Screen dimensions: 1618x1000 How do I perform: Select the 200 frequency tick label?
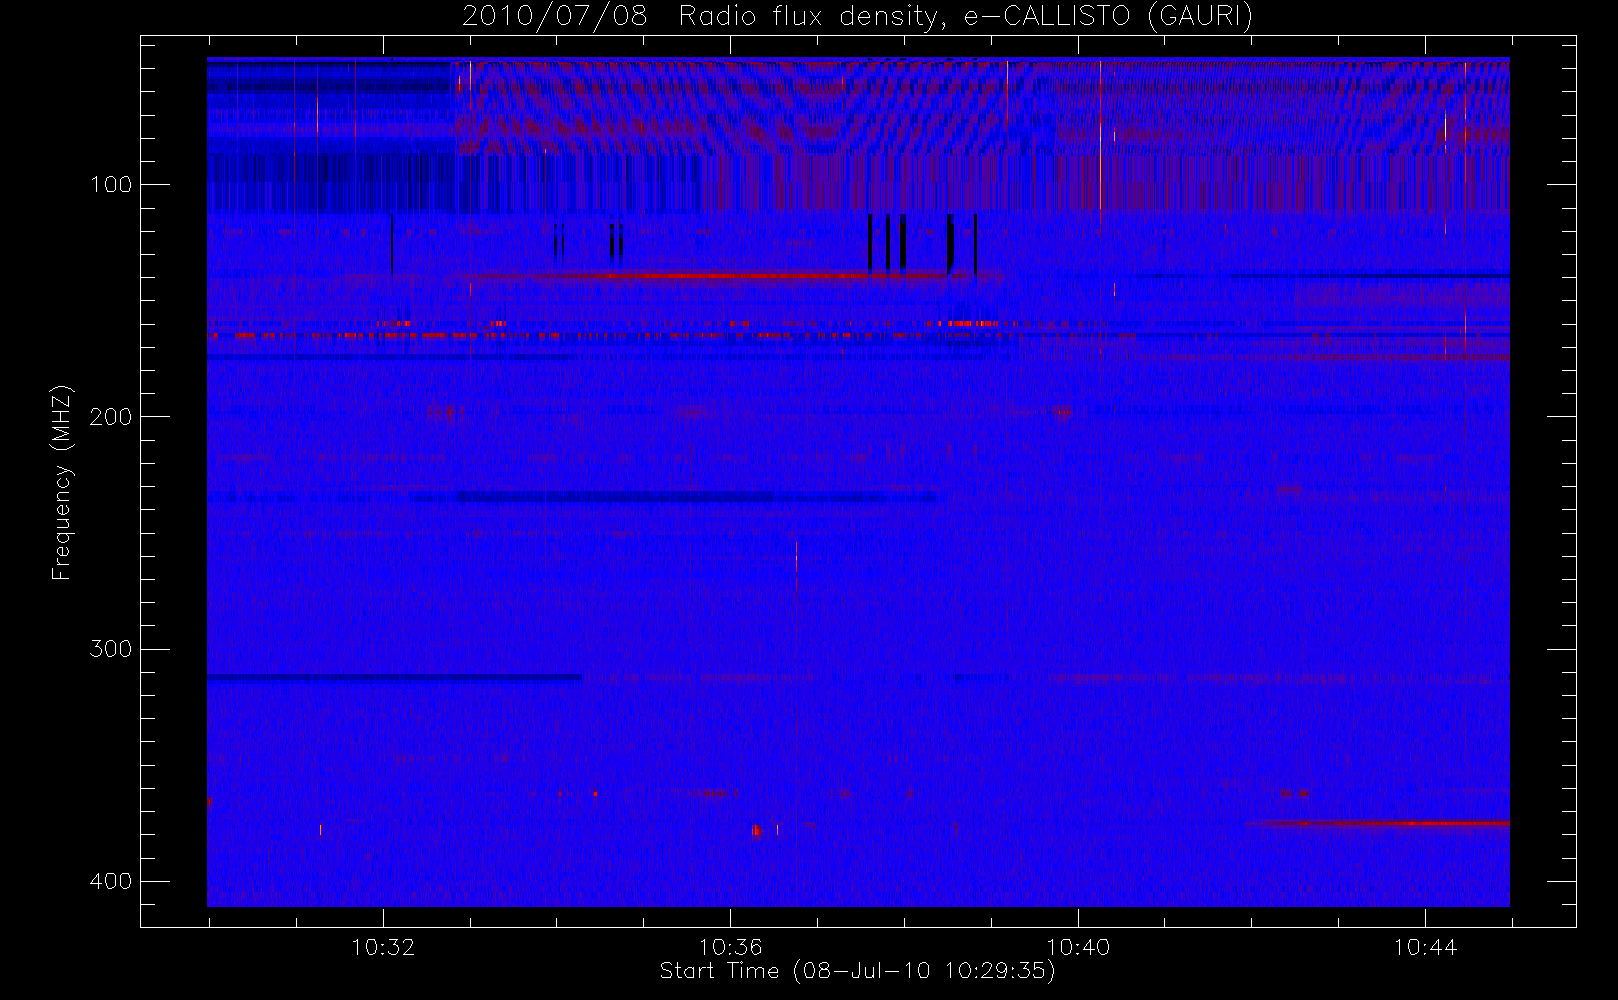pos(111,416)
